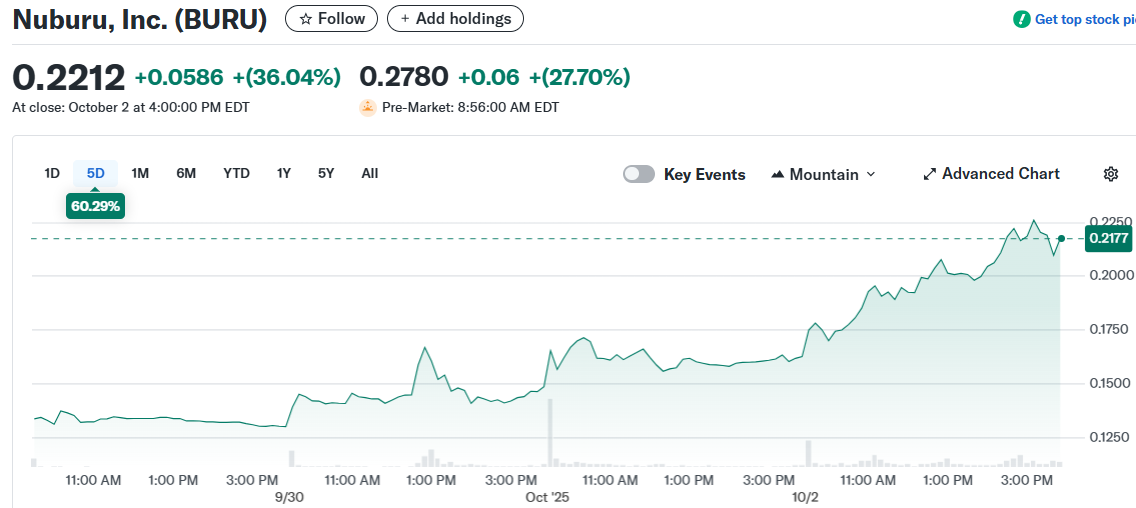Show All time price history
This screenshot has height=508, width=1136.
coord(370,173)
